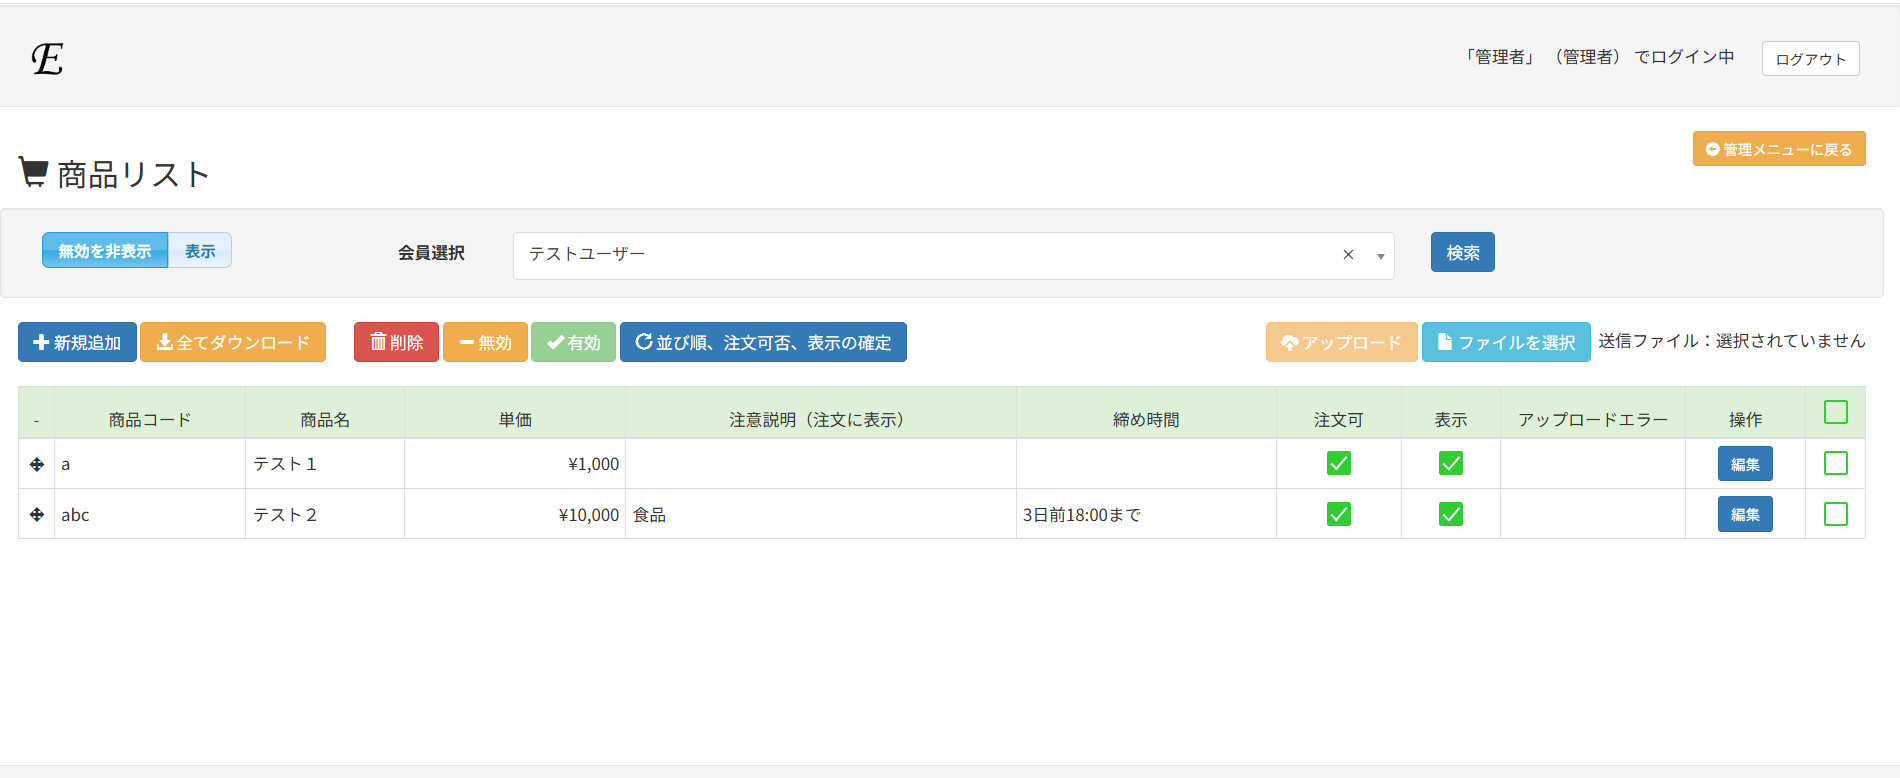
Task: Toggle 注文可 checkbox for テスト２
Action: (1339, 514)
